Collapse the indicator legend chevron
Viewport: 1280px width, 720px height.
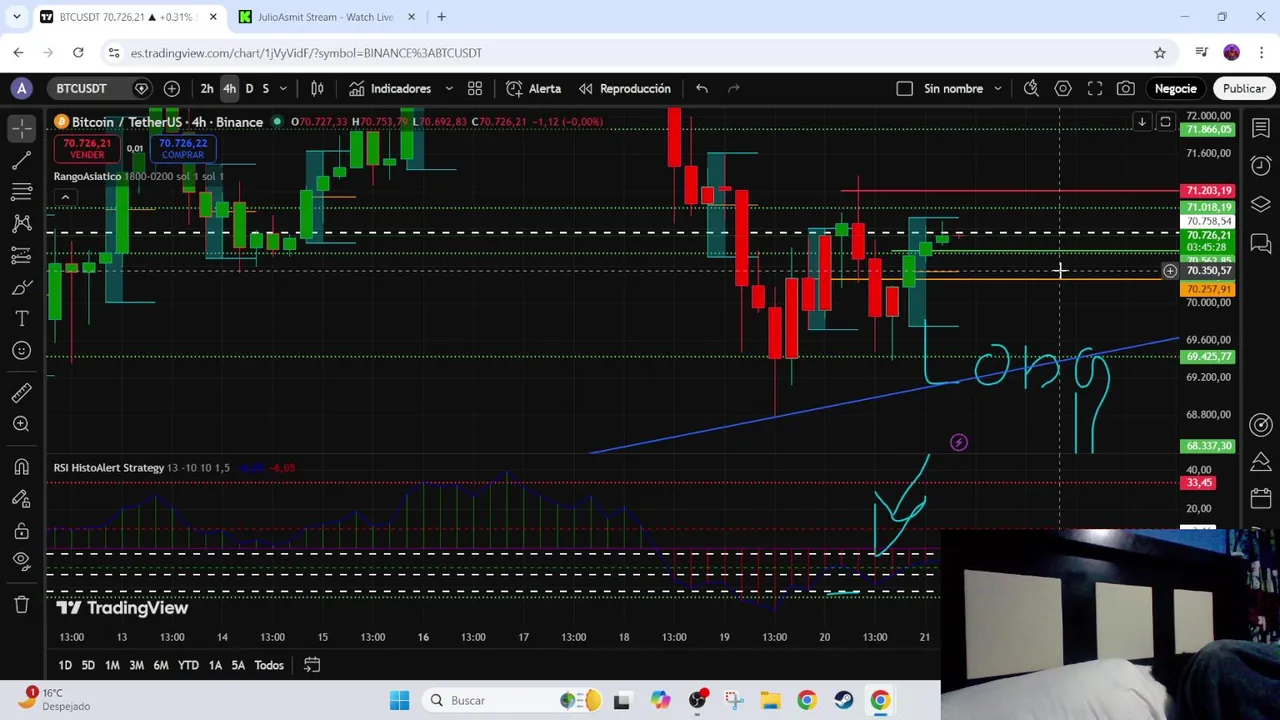65,198
